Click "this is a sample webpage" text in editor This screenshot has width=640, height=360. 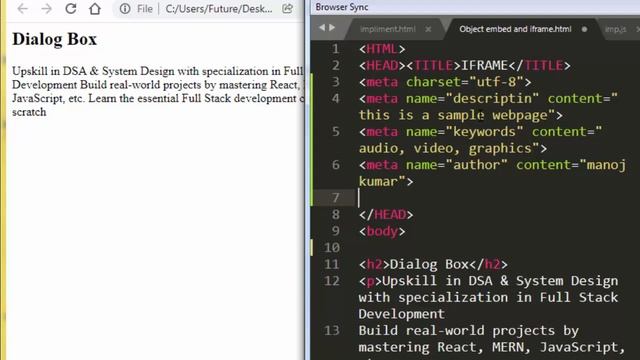coord(453,115)
